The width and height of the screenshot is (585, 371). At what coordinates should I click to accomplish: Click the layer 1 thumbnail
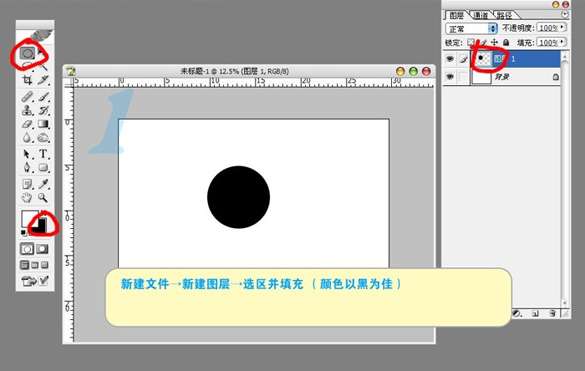483,59
